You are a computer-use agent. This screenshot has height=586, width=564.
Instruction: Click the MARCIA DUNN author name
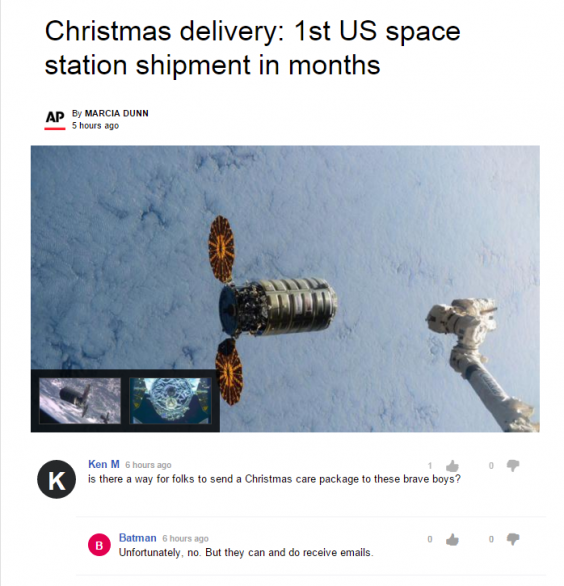[117, 113]
